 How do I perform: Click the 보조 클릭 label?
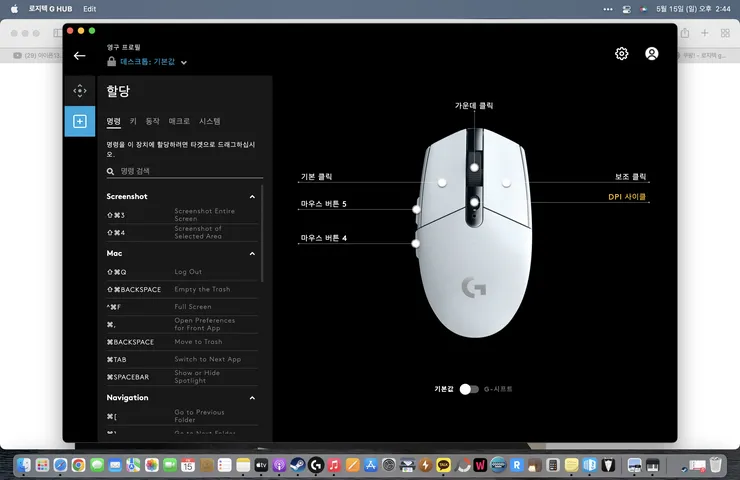click(630, 177)
